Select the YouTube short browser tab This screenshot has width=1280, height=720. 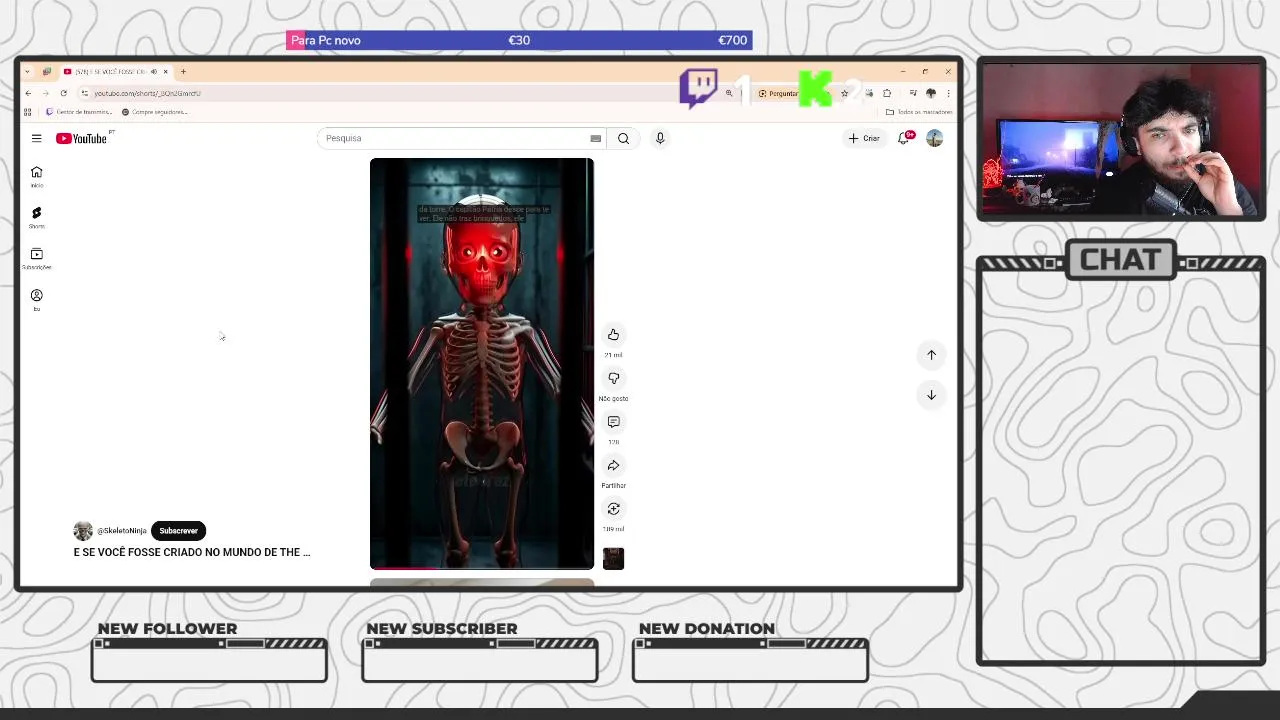(x=115, y=72)
